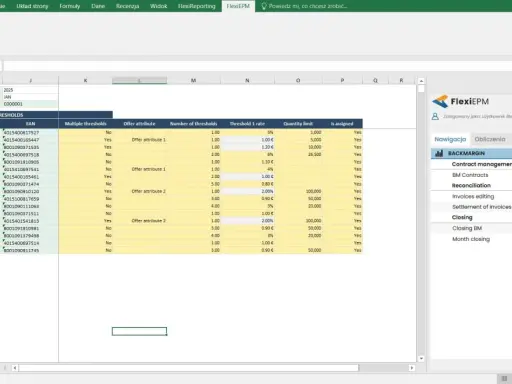Select column L header
The height and width of the screenshot is (384, 512).
(139, 80)
